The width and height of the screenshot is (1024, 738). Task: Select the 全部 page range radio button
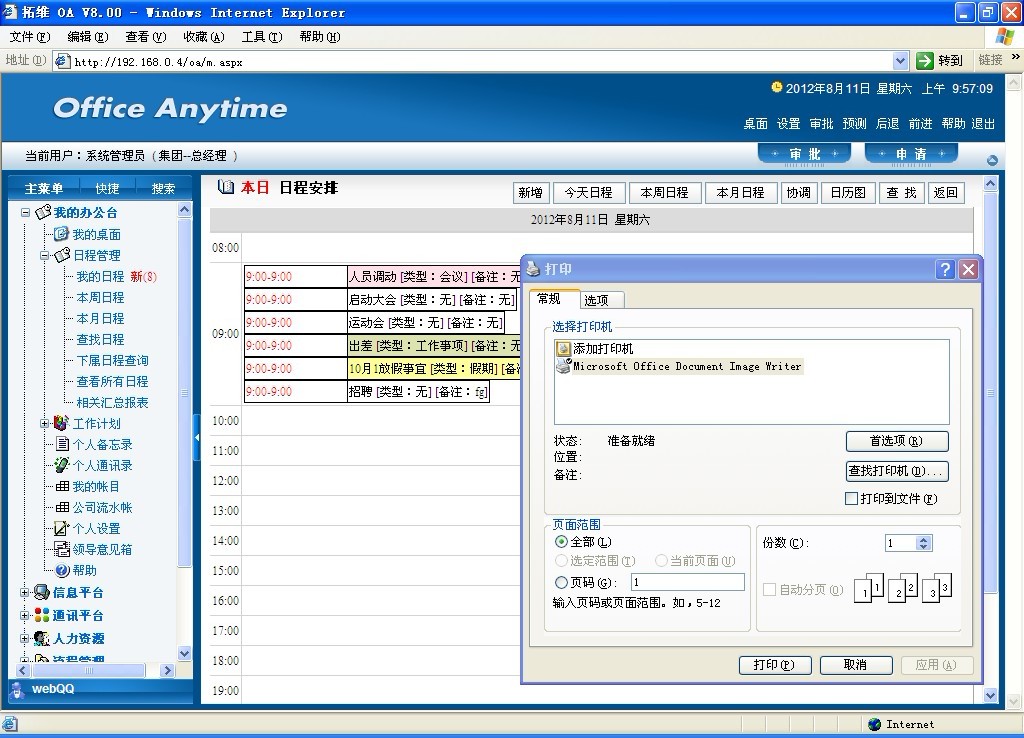tap(561, 542)
